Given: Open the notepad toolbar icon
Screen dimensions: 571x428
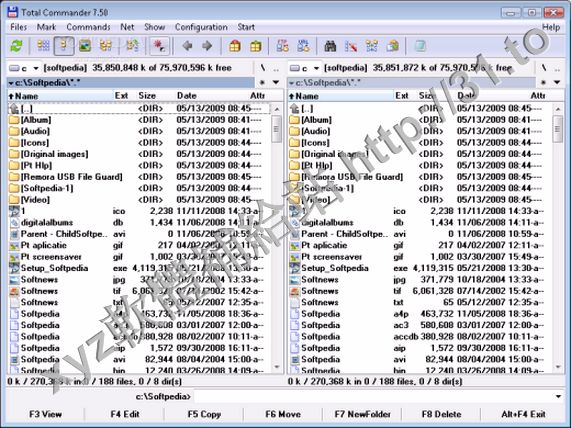Looking at the screenshot, I should point(420,46).
